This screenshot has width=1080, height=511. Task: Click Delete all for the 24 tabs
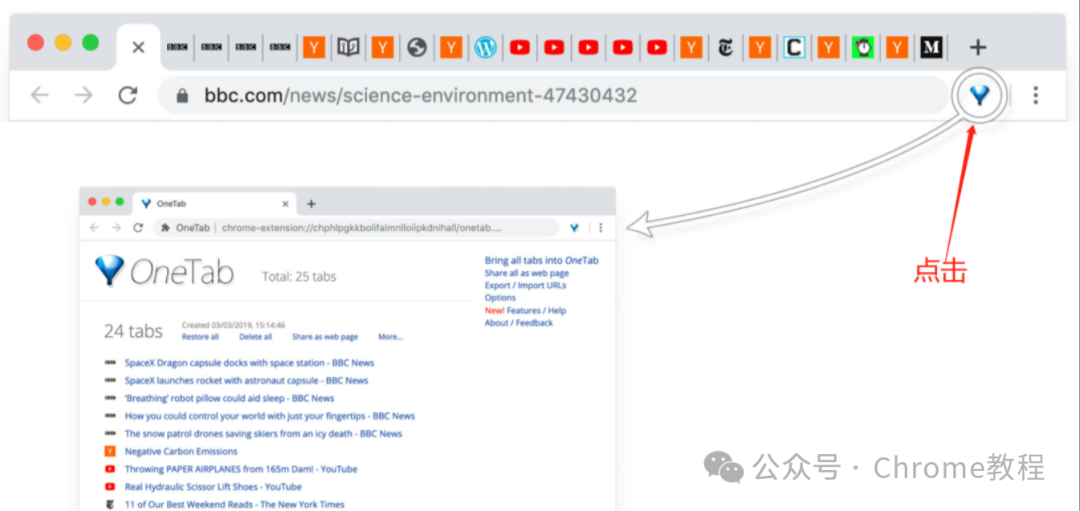click(256, 337)
